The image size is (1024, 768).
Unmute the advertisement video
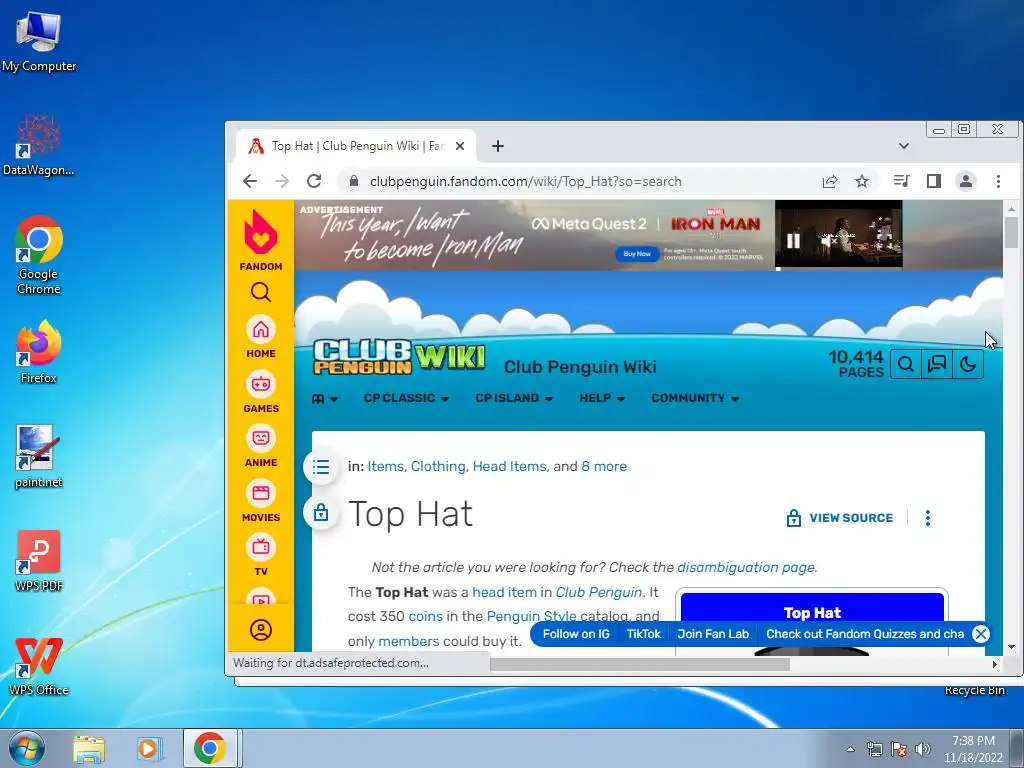[x=829, y=241]
